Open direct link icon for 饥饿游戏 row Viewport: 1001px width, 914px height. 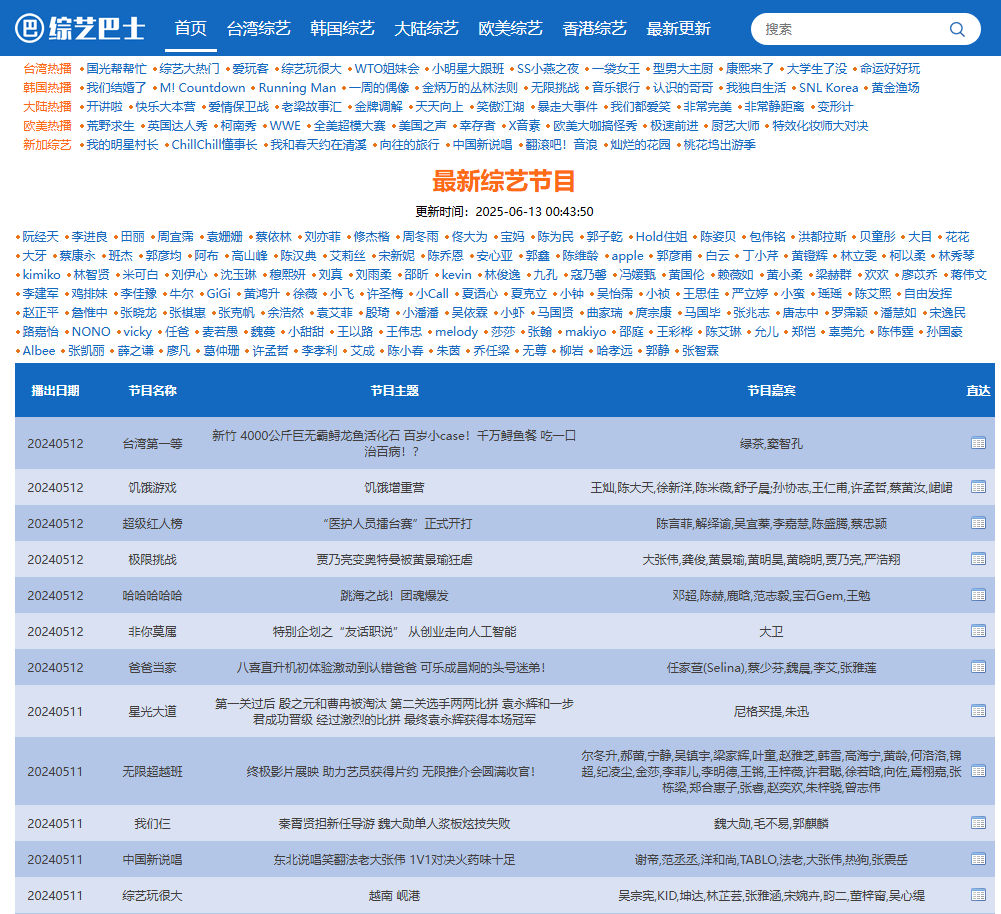978,487
